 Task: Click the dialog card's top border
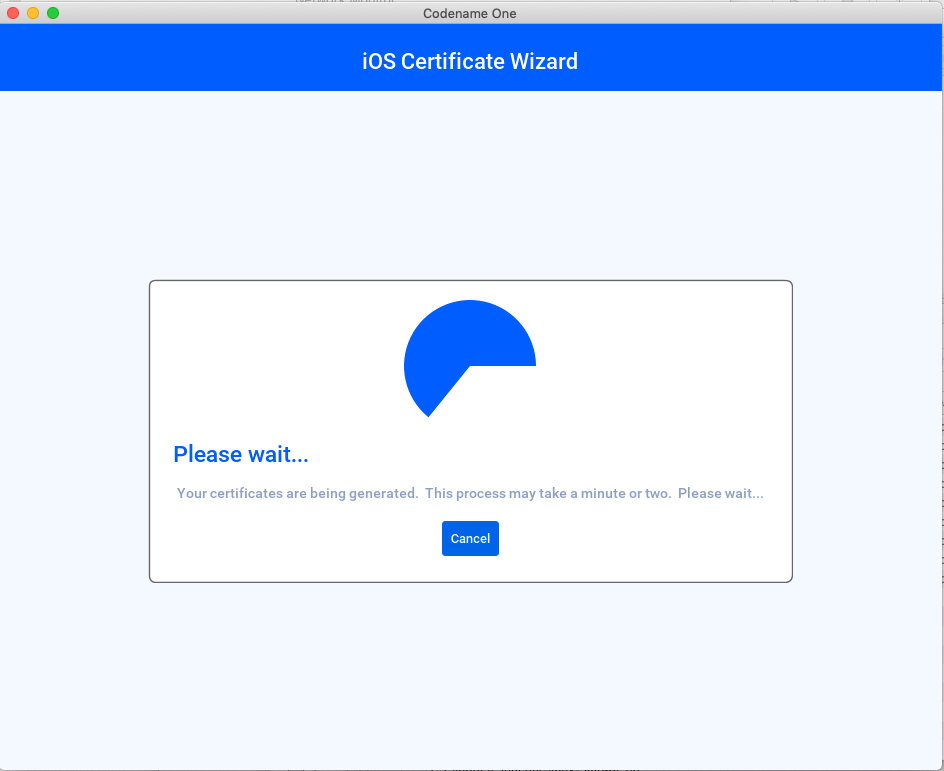tap(470, 281)
